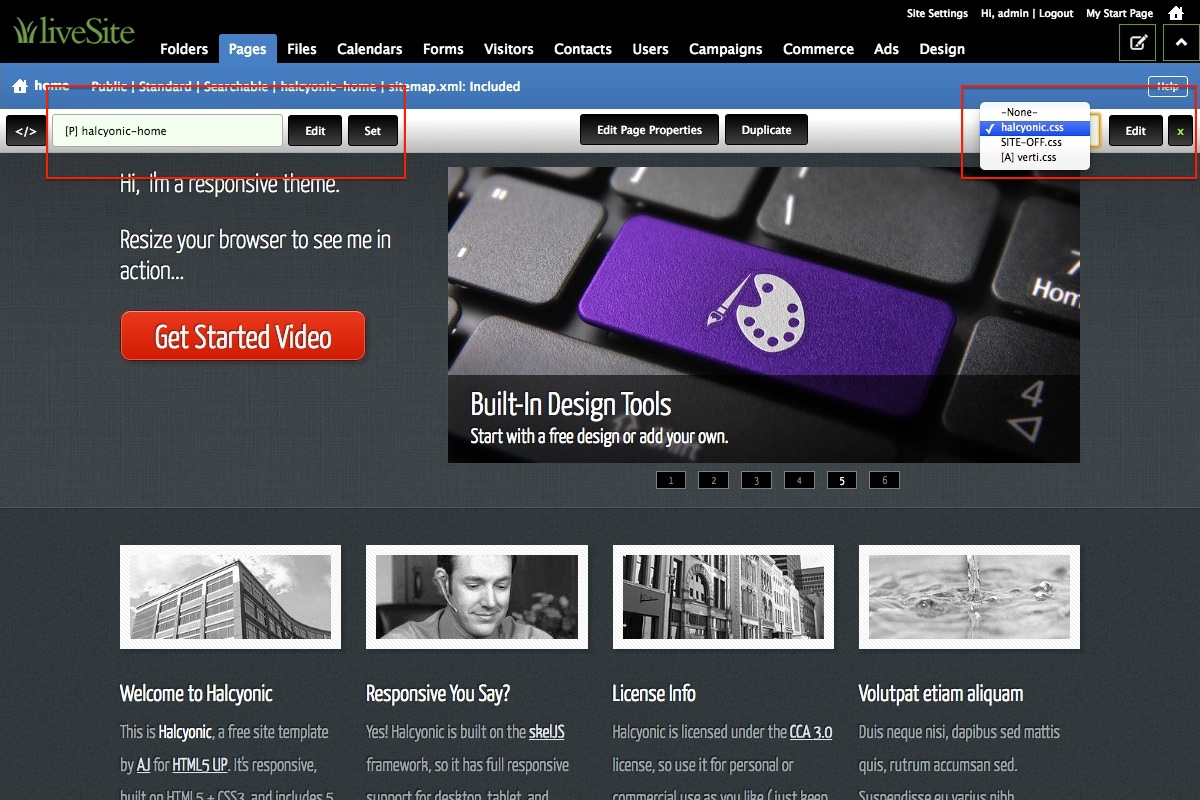The height and width of the screenshot is (800, 1200).
Task: Click the License Info heading
Action: (x=654, y=693)
